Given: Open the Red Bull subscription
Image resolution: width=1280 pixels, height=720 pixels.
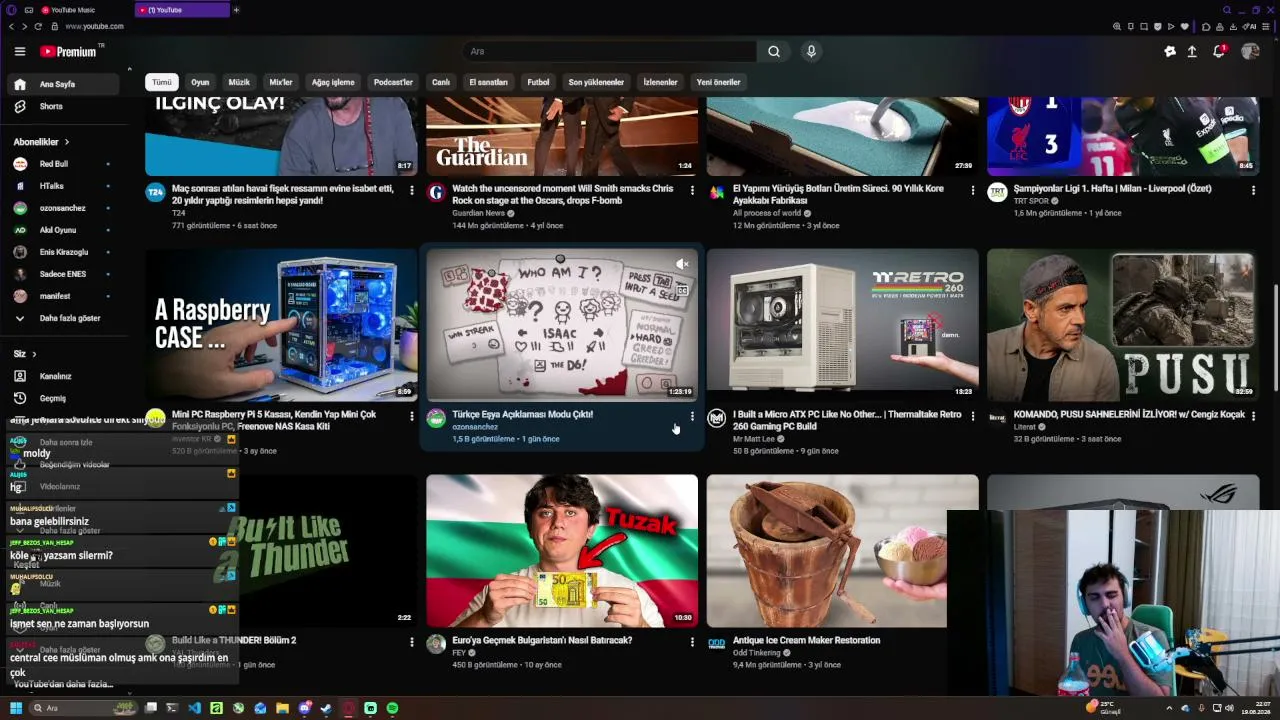Looking at the screenshot, I should 65,164.
